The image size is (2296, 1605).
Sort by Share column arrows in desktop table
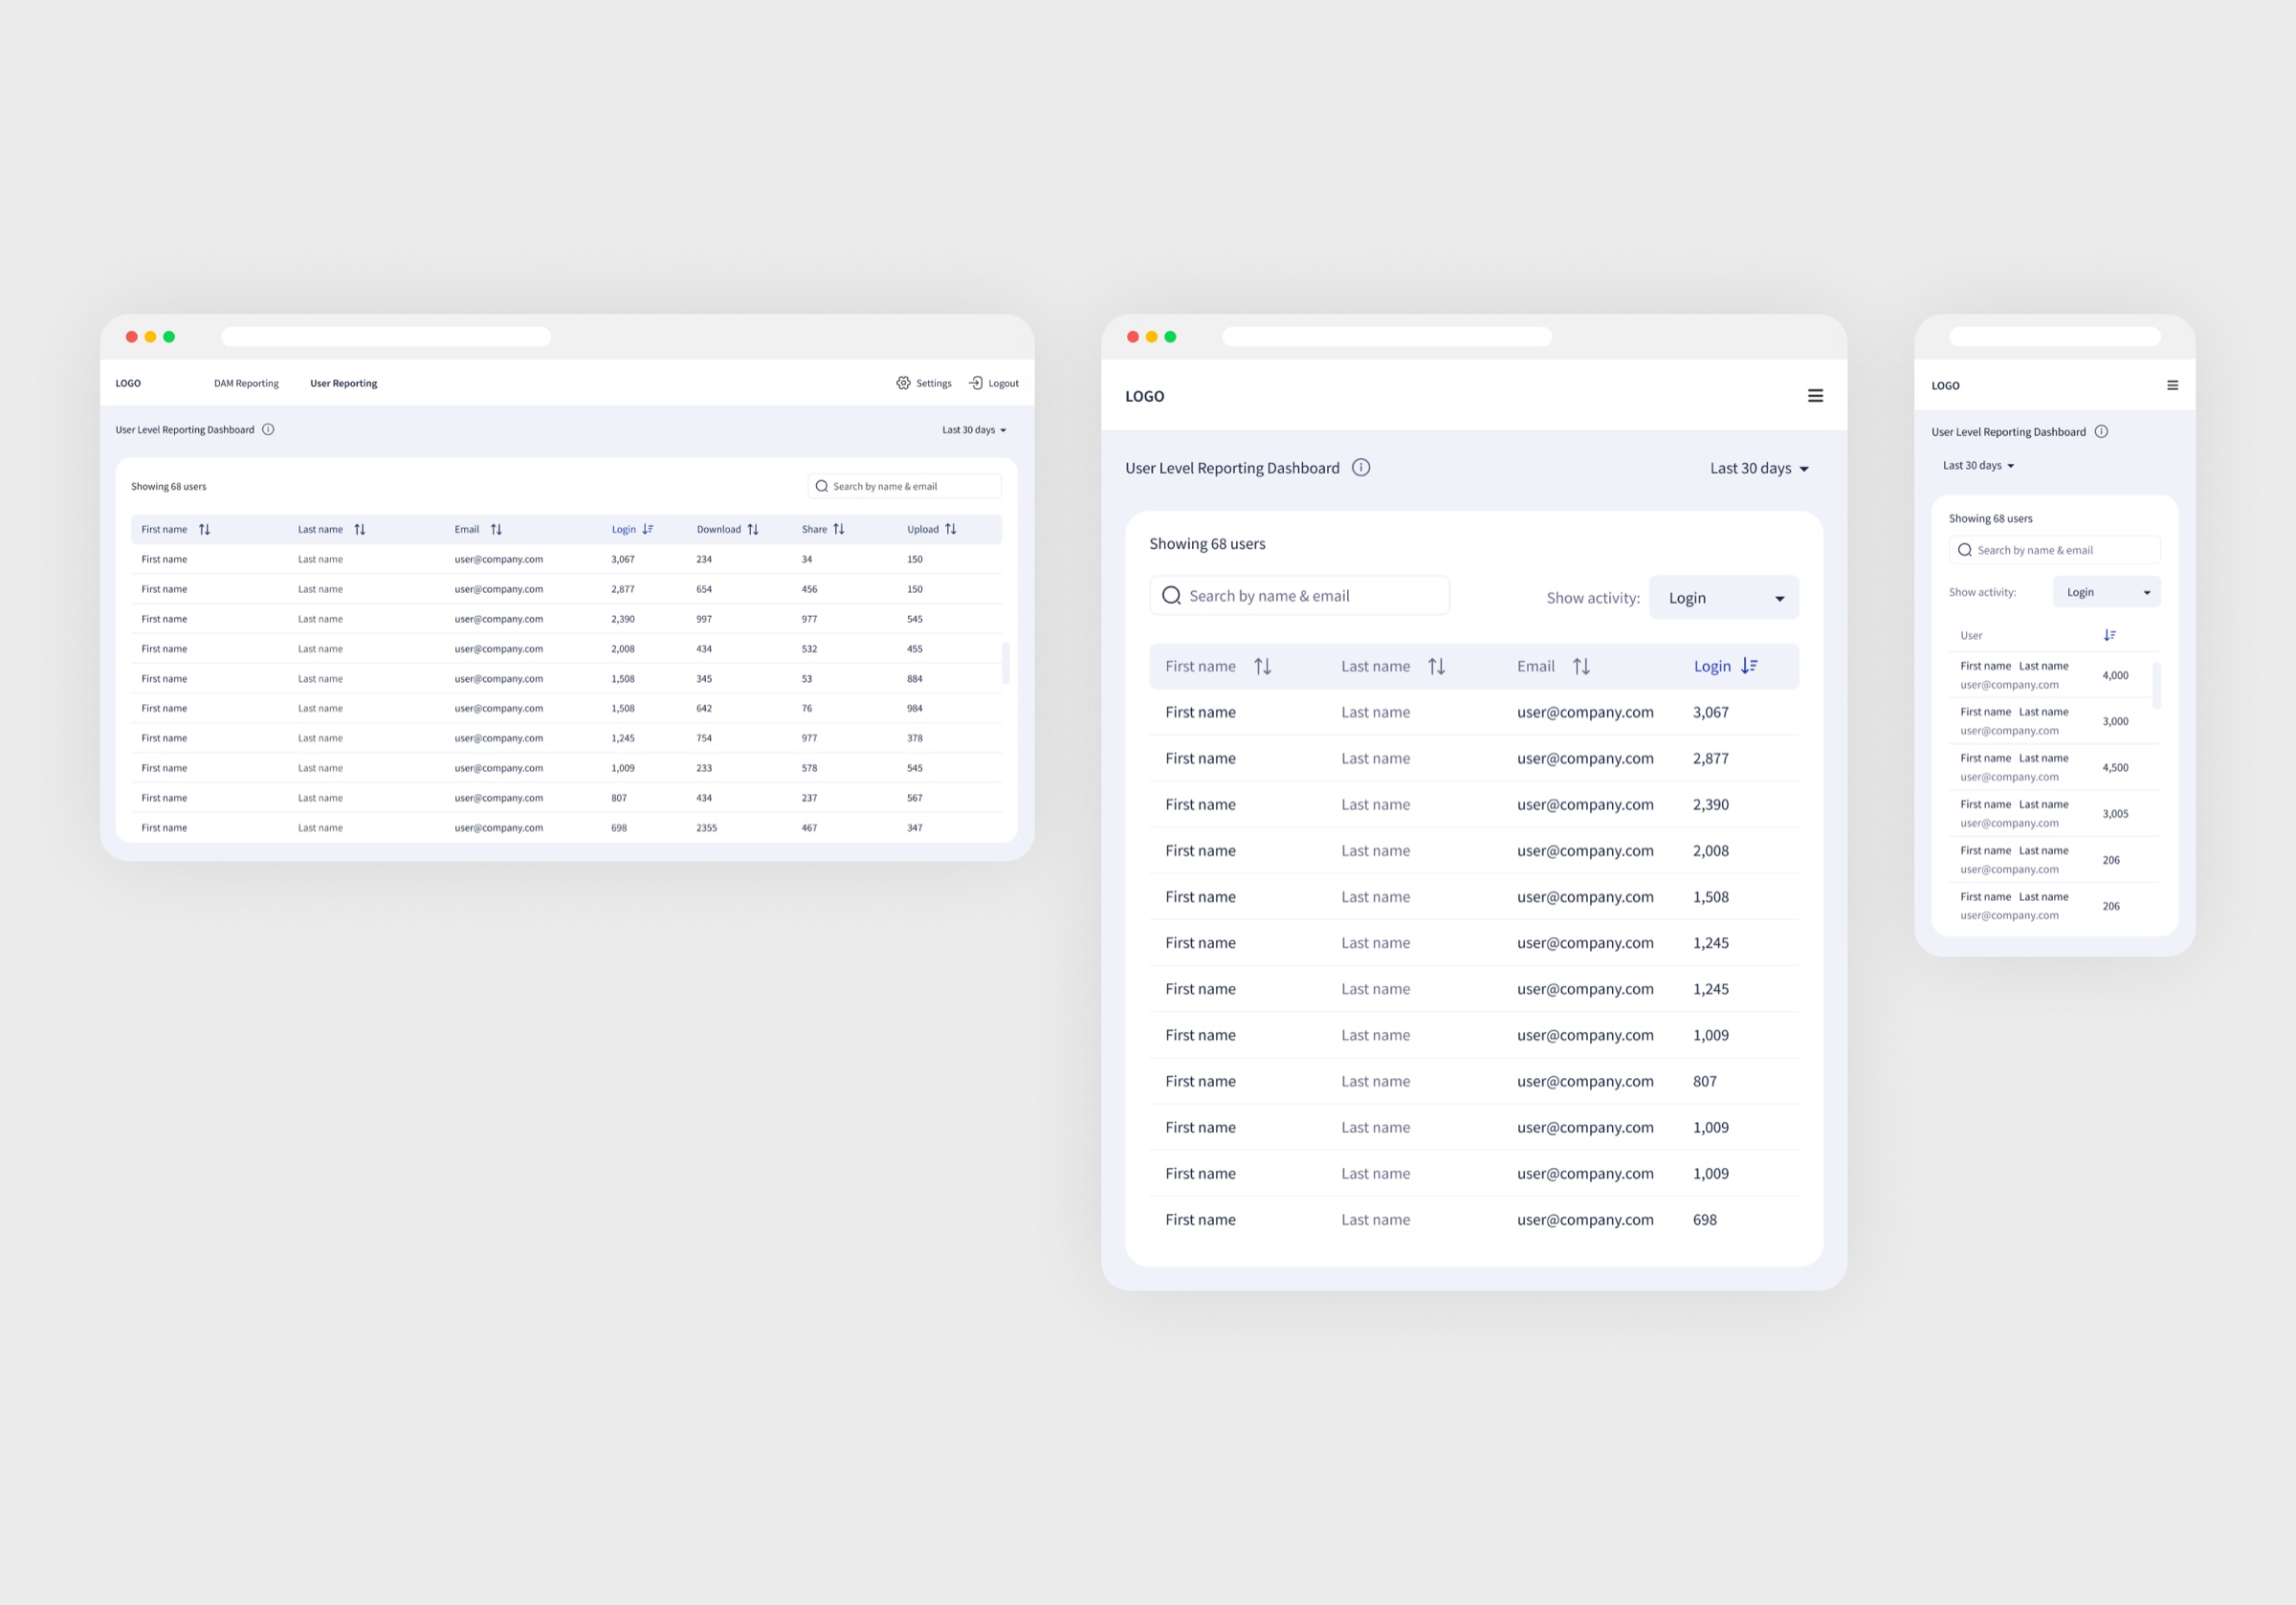[x=839, y=530]
